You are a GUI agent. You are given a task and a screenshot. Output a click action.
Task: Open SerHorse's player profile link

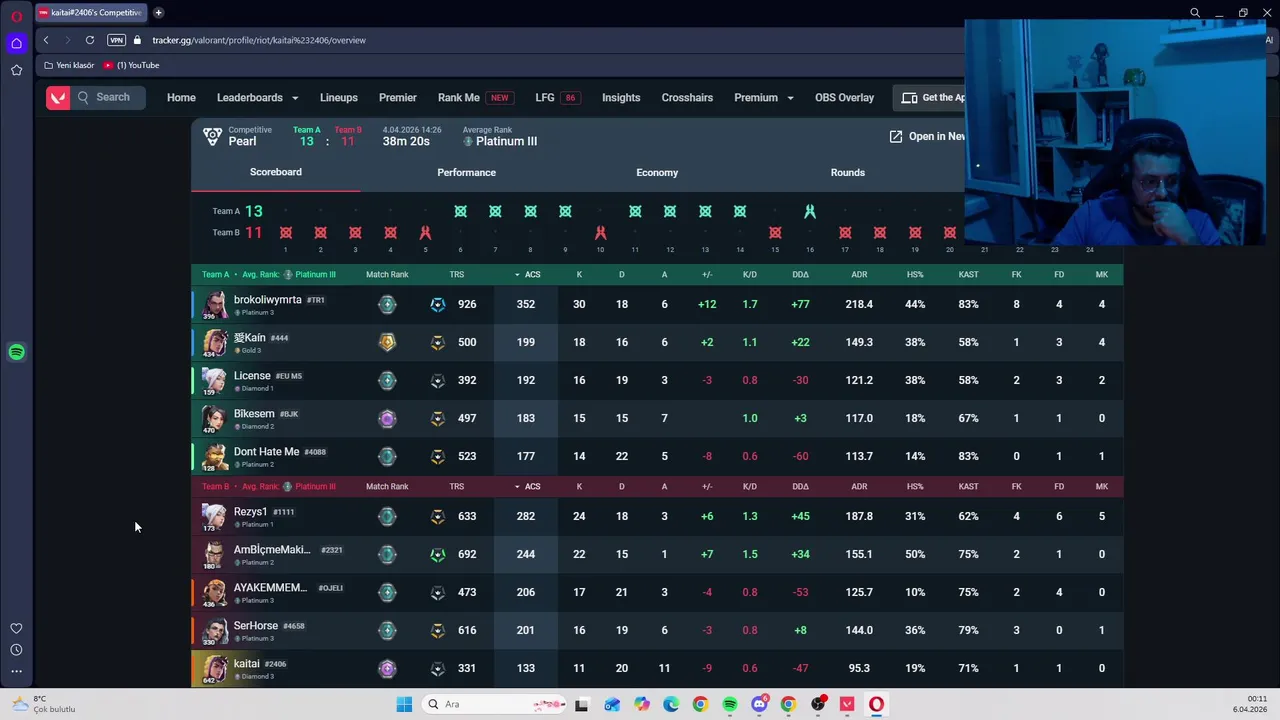click(x=255, y=625)
